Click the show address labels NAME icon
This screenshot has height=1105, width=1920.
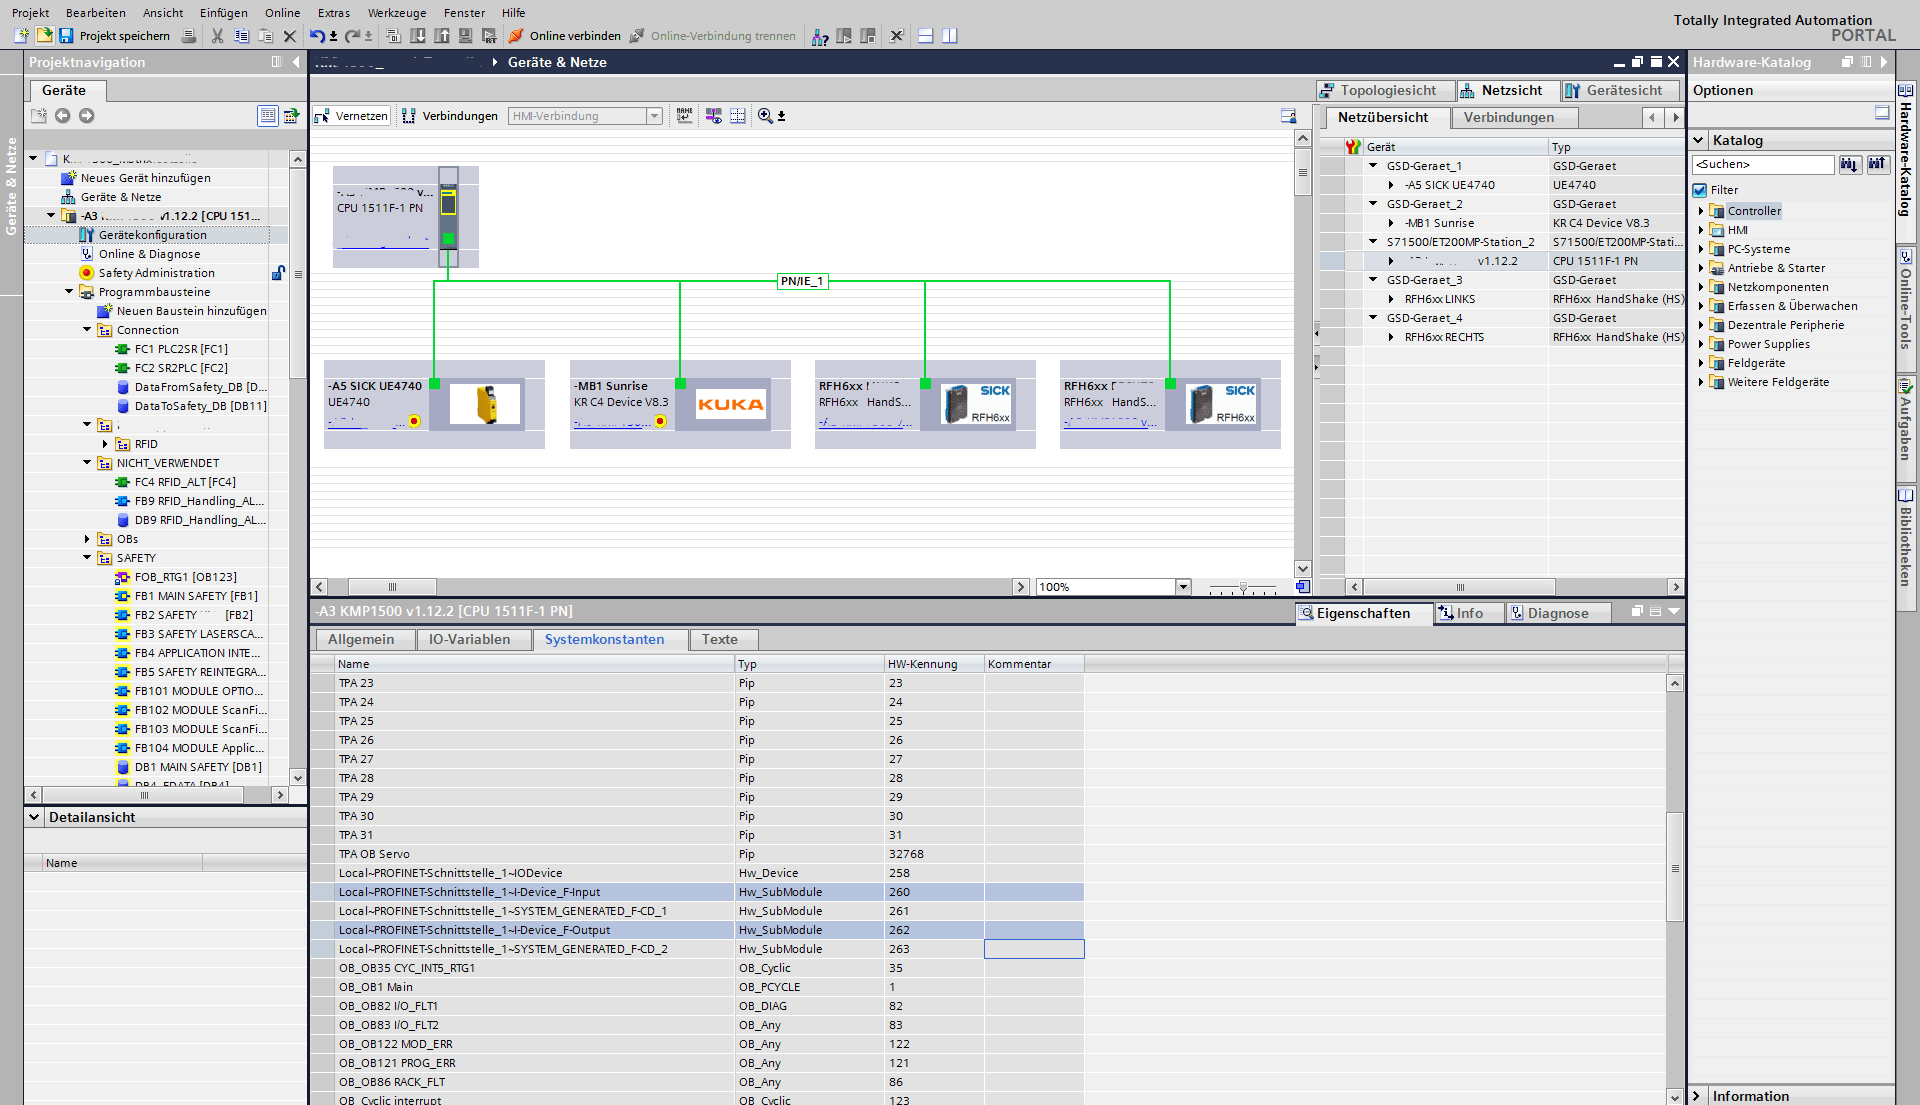click(684, 116)
